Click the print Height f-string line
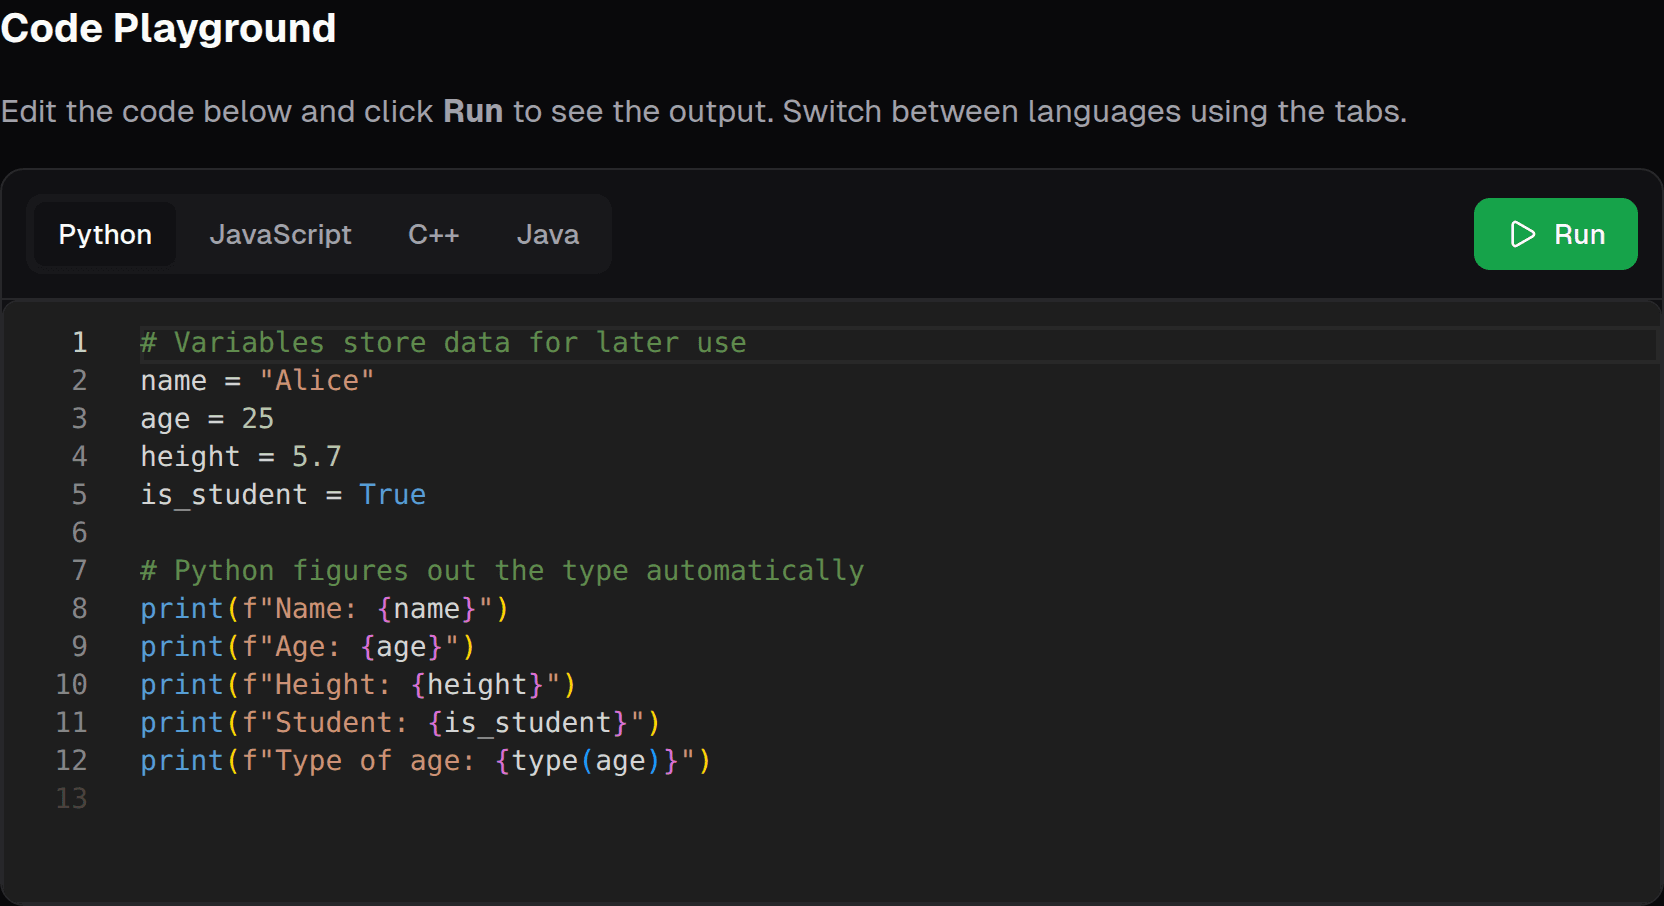1664x906 pixels. [358, 685]
